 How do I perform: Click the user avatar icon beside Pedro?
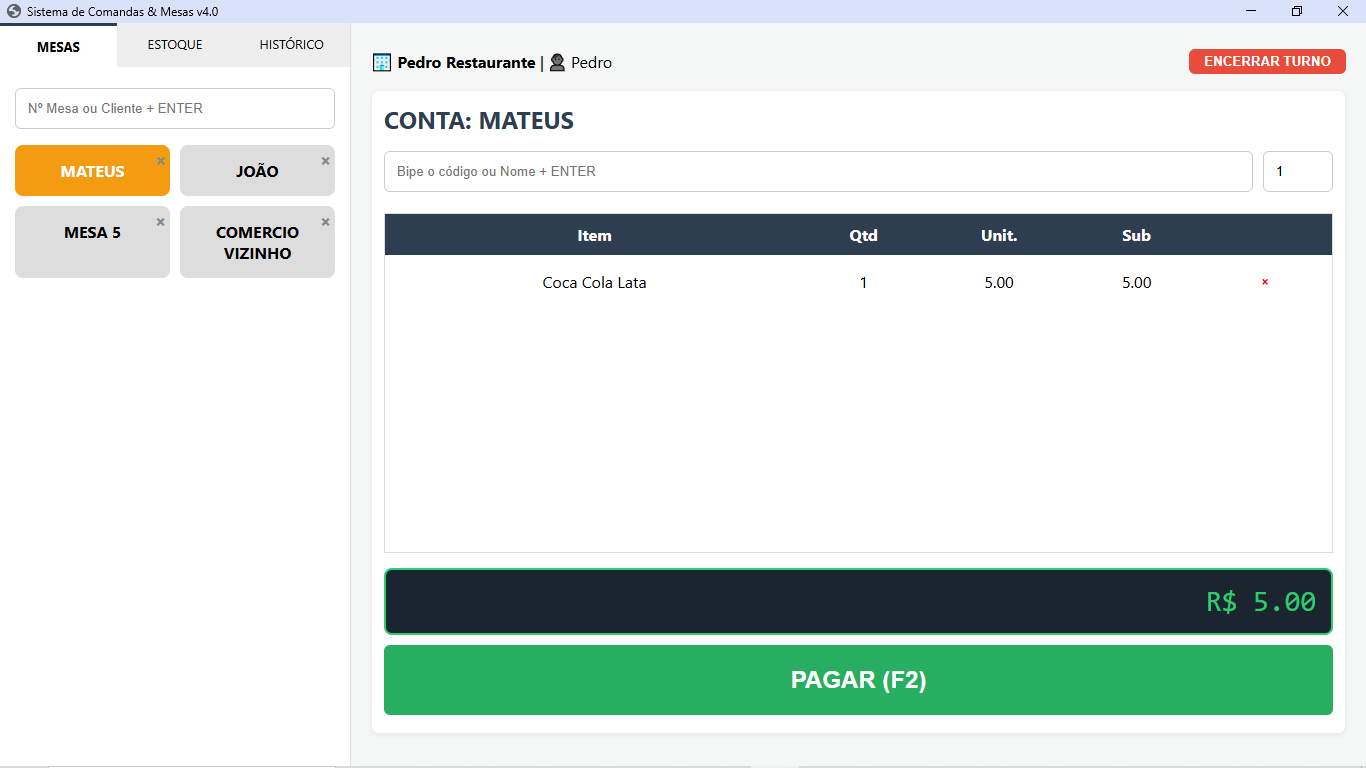coord(557,62)
